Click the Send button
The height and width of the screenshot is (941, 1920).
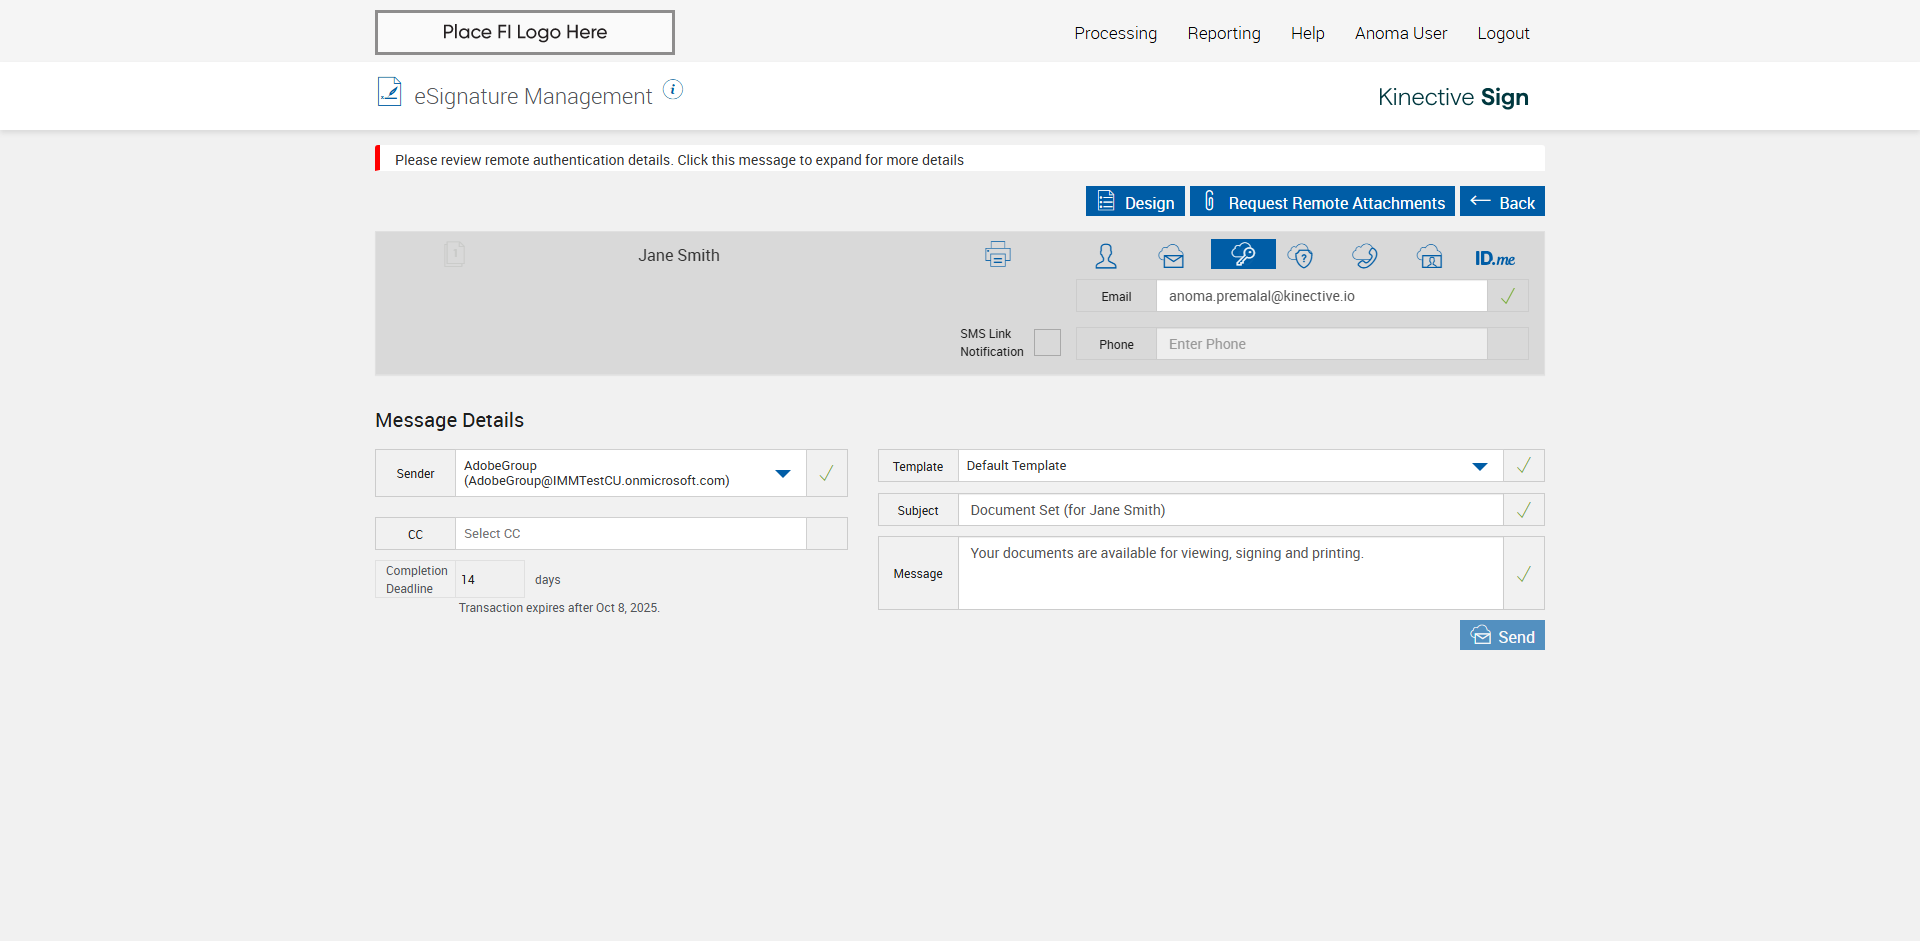(x=1502, y=636)
